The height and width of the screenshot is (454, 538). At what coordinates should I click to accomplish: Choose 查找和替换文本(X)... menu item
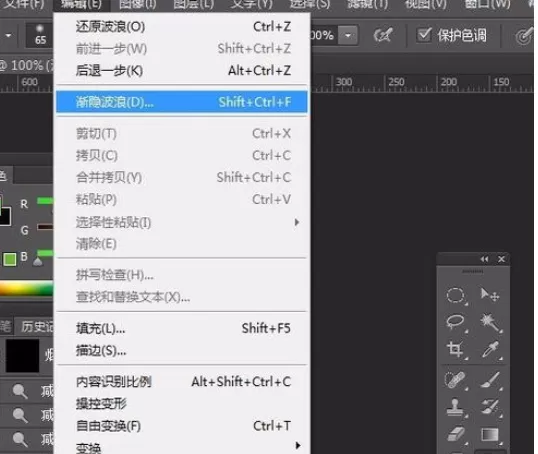coord(182,297)
